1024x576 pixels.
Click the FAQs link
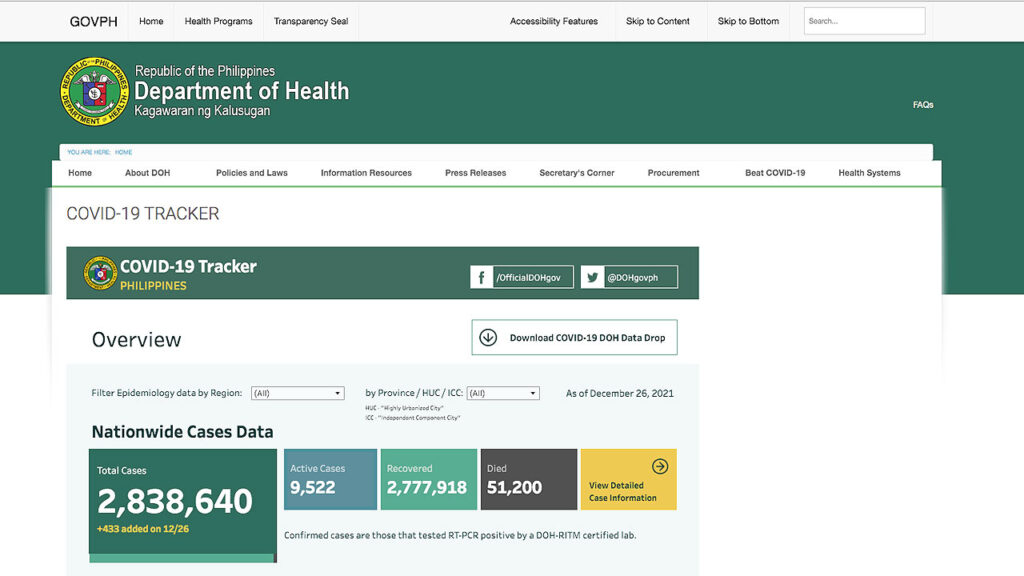(x=923, y=104)
